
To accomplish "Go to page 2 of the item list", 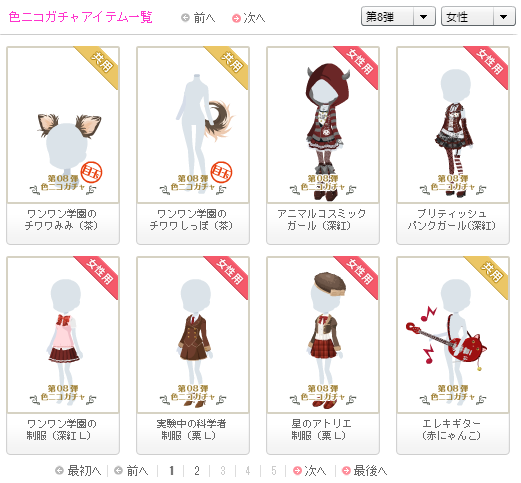I will pyautogui.click(x=197, y=471).
